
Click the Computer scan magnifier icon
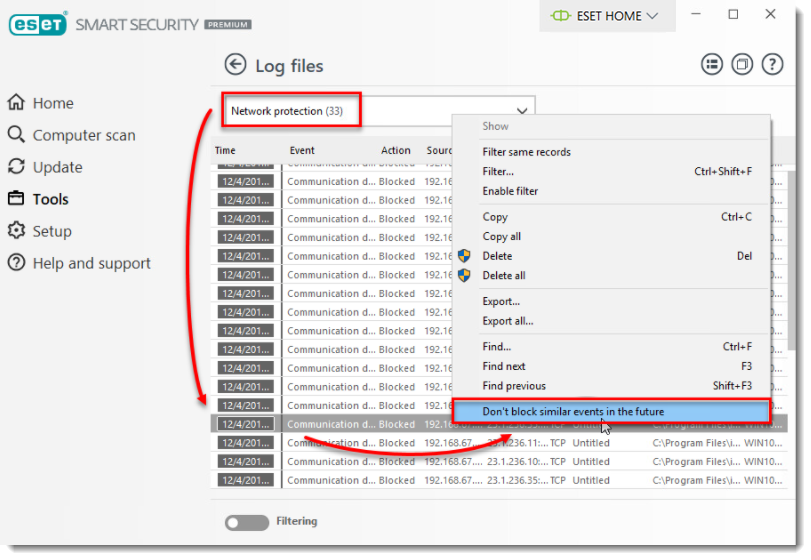pos(16,134)
